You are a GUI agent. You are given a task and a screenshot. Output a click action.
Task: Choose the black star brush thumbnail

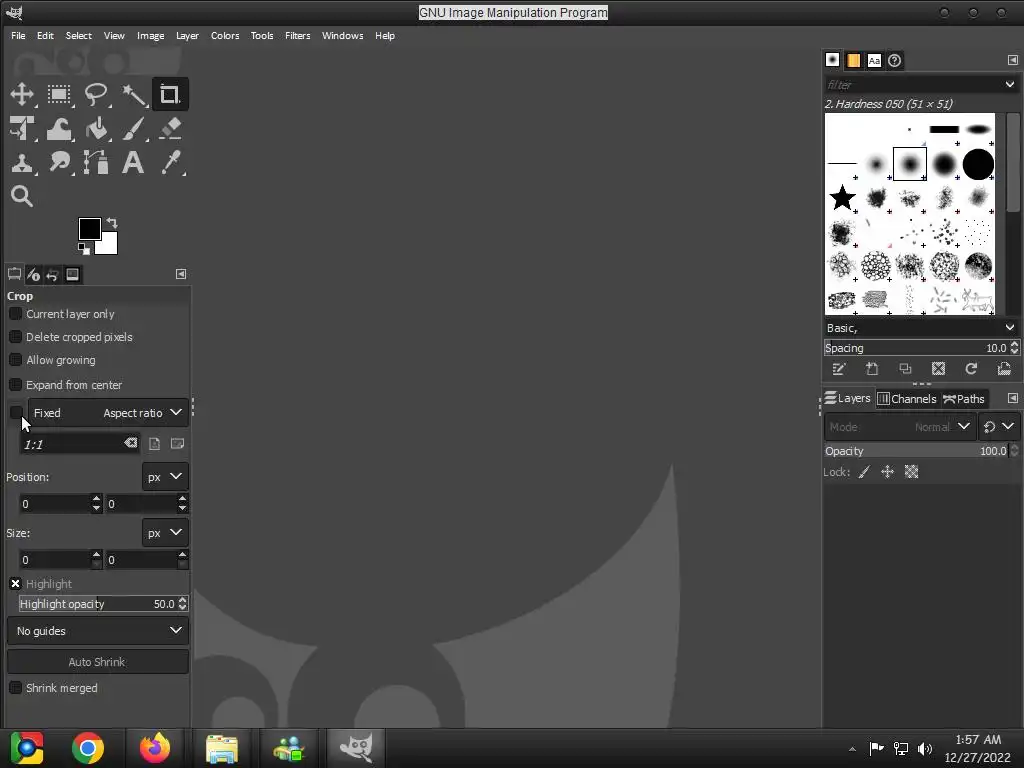point(842,197)
